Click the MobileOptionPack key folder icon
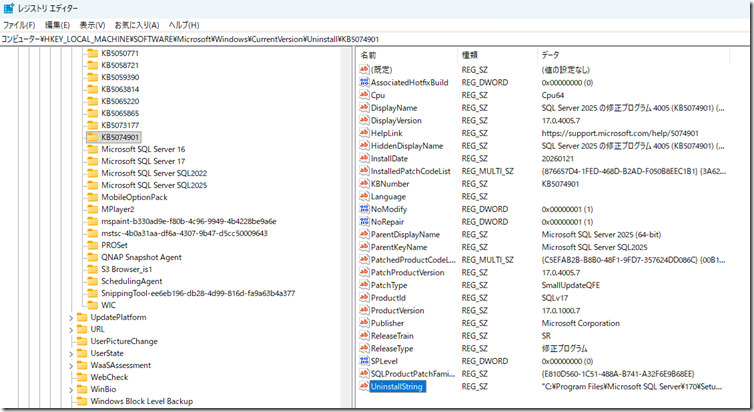 [x=92, y=197]
